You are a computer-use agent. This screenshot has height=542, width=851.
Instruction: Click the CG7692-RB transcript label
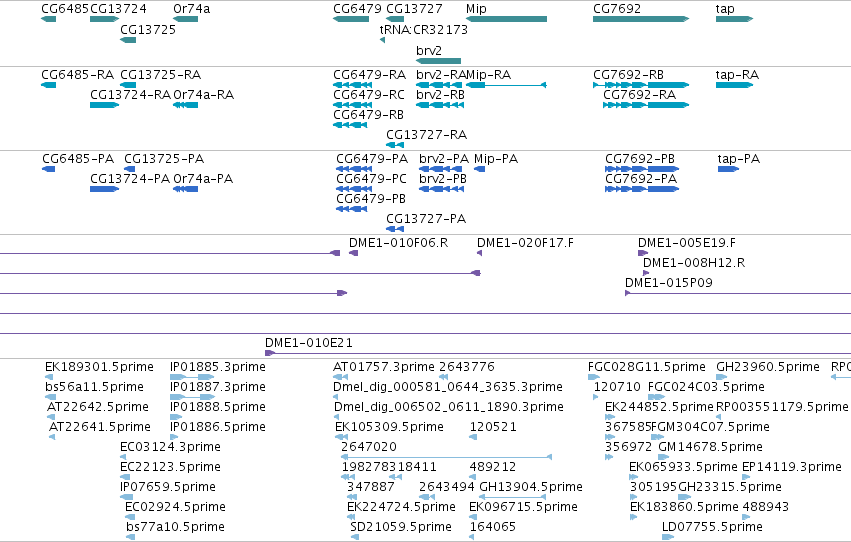tap(628, 74)
